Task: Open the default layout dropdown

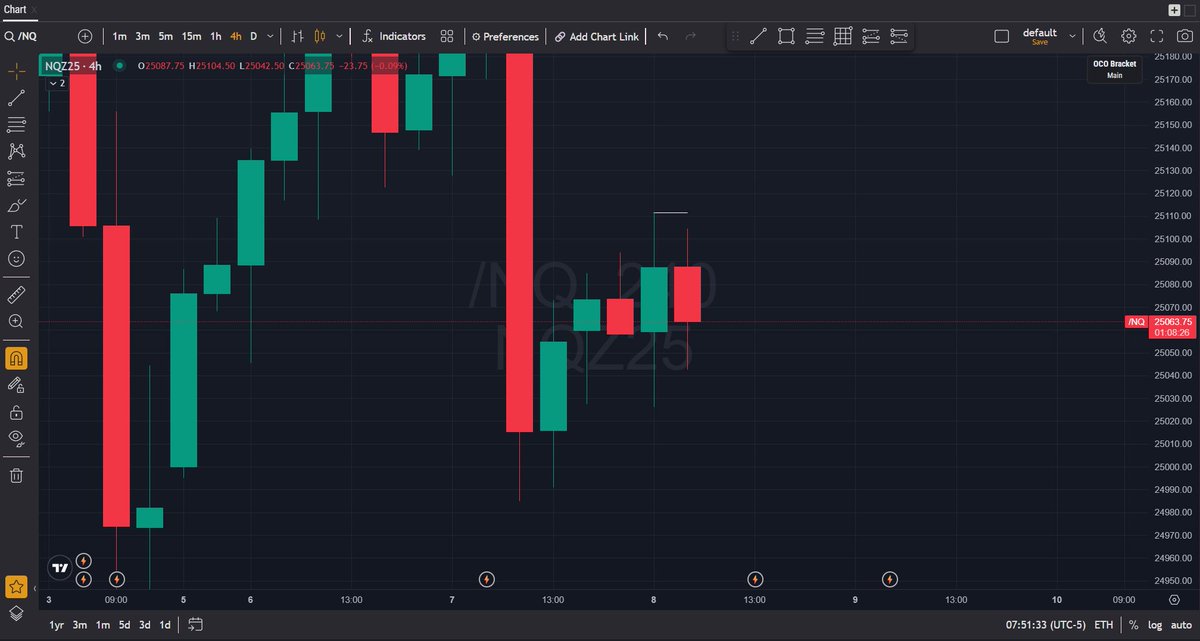Action: point(1071,33)
